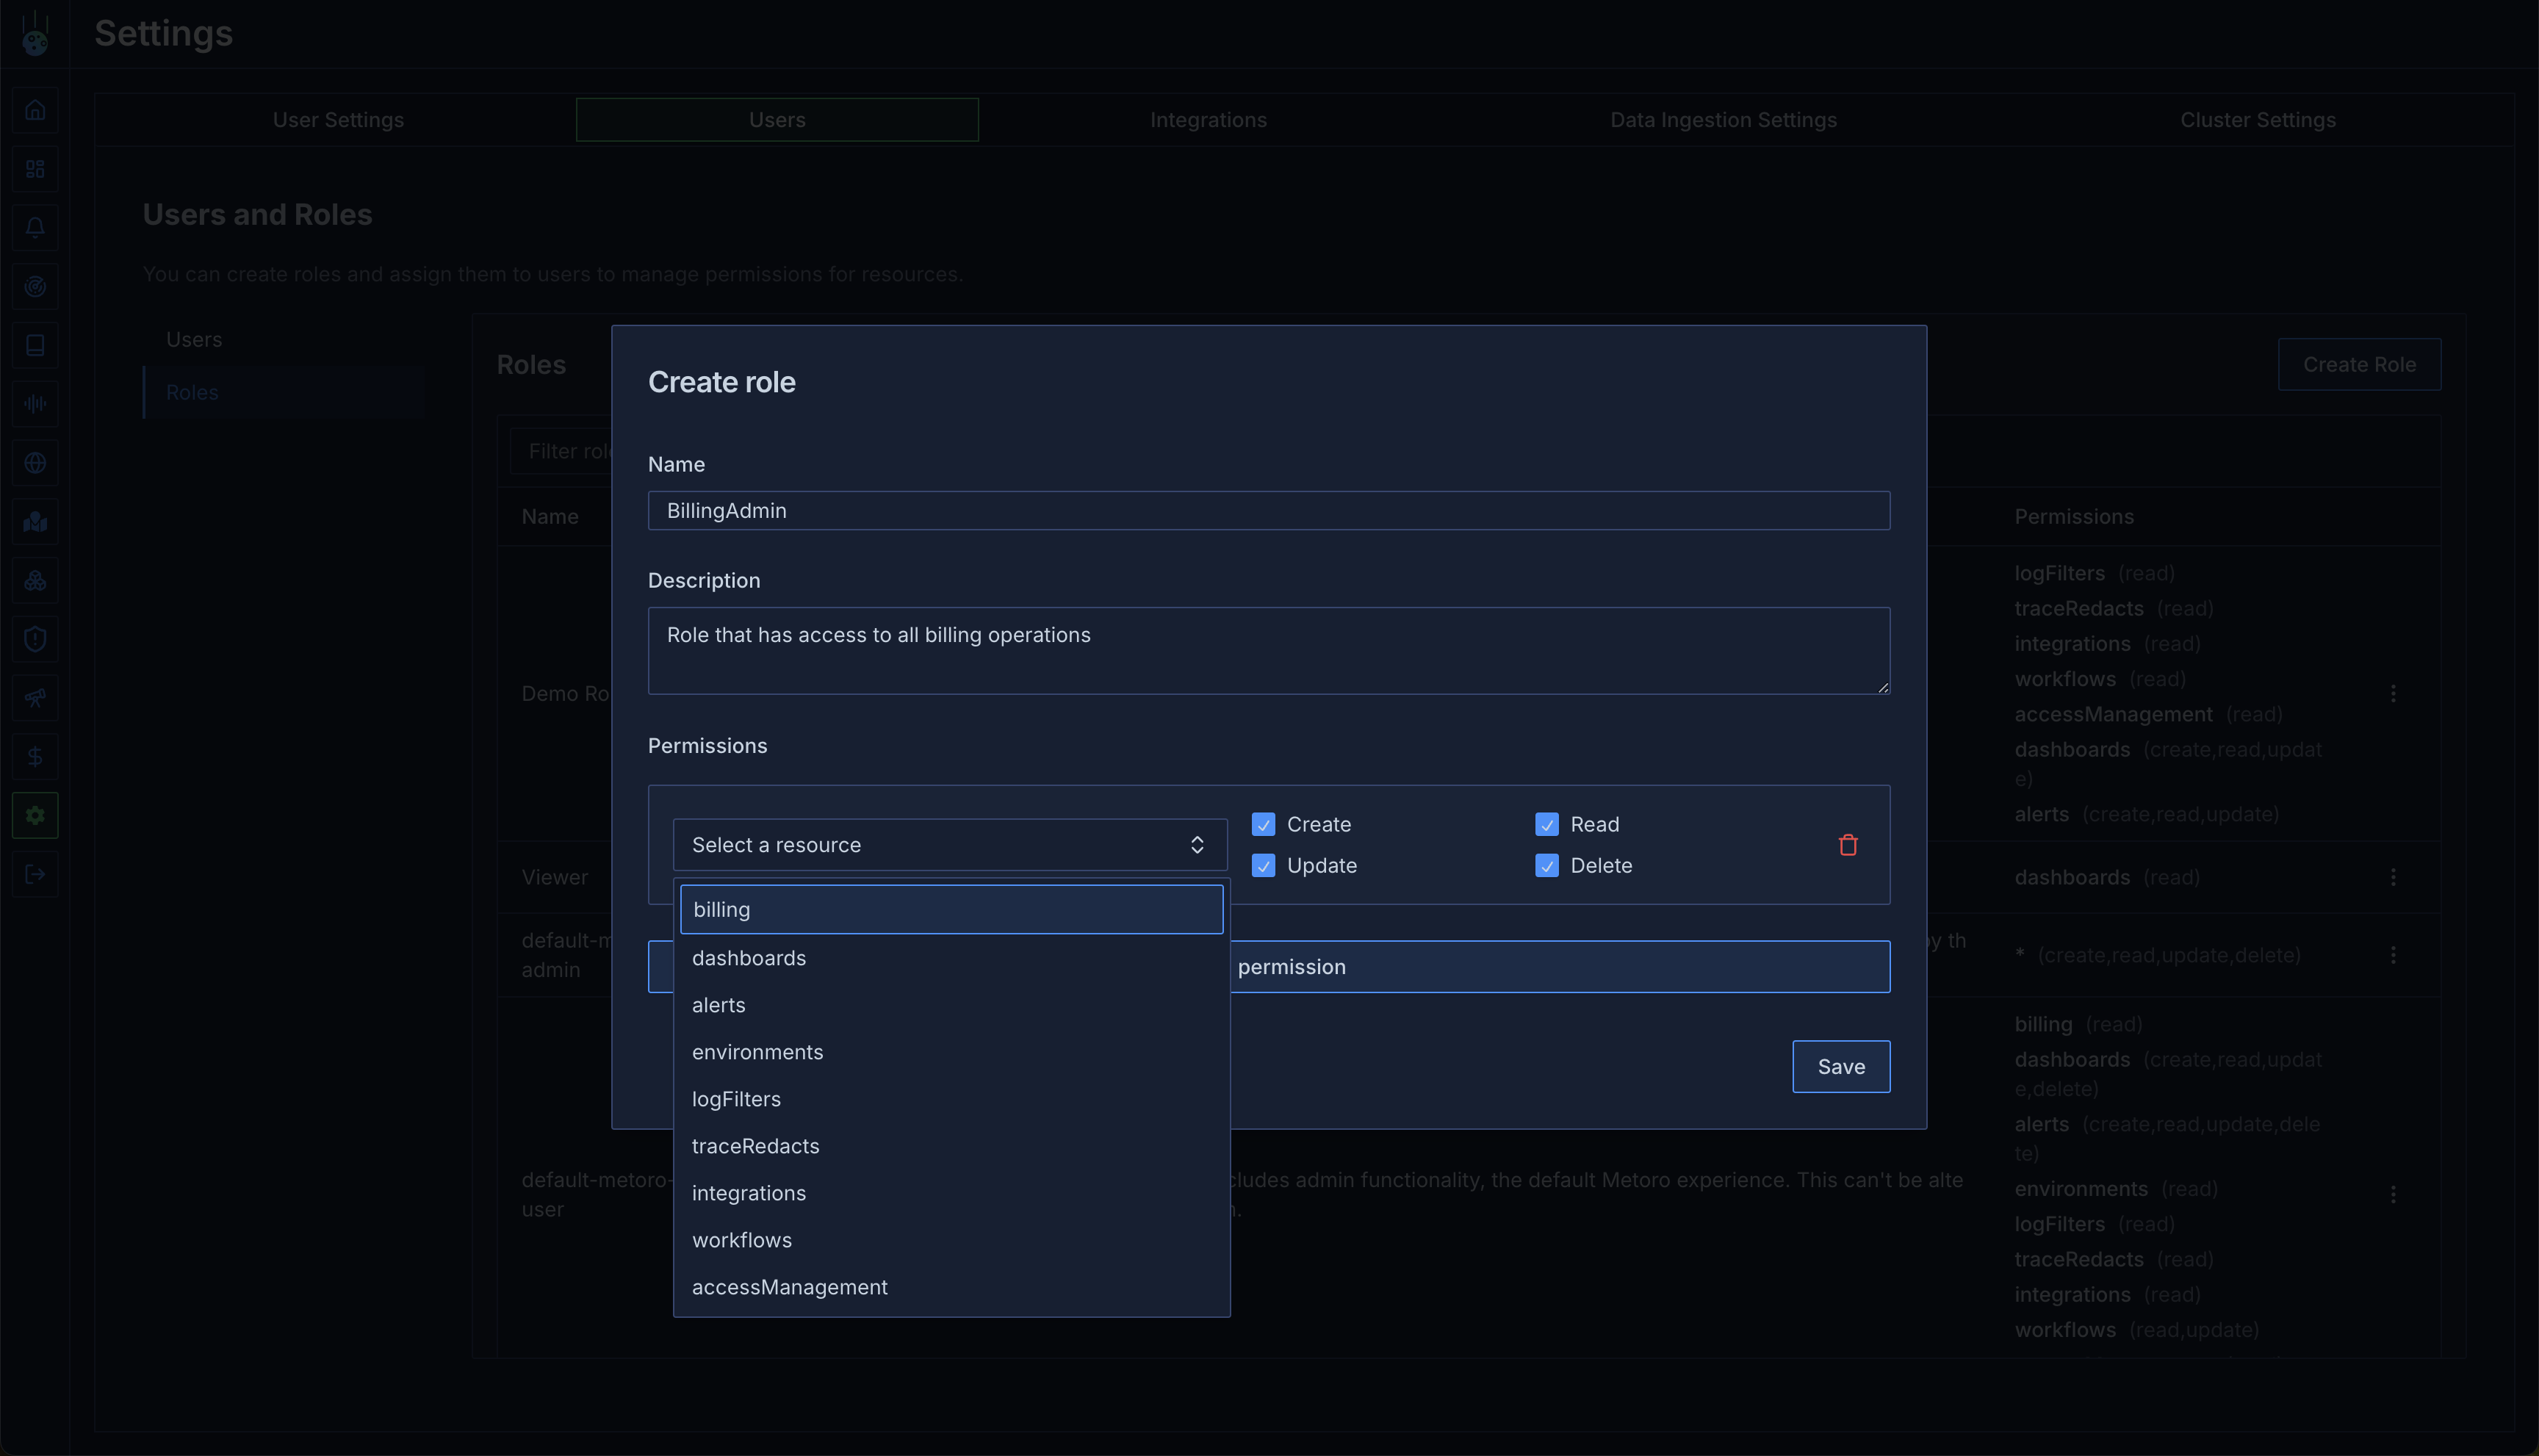Open alerts via bell sidebar icon

coord(35,228)
